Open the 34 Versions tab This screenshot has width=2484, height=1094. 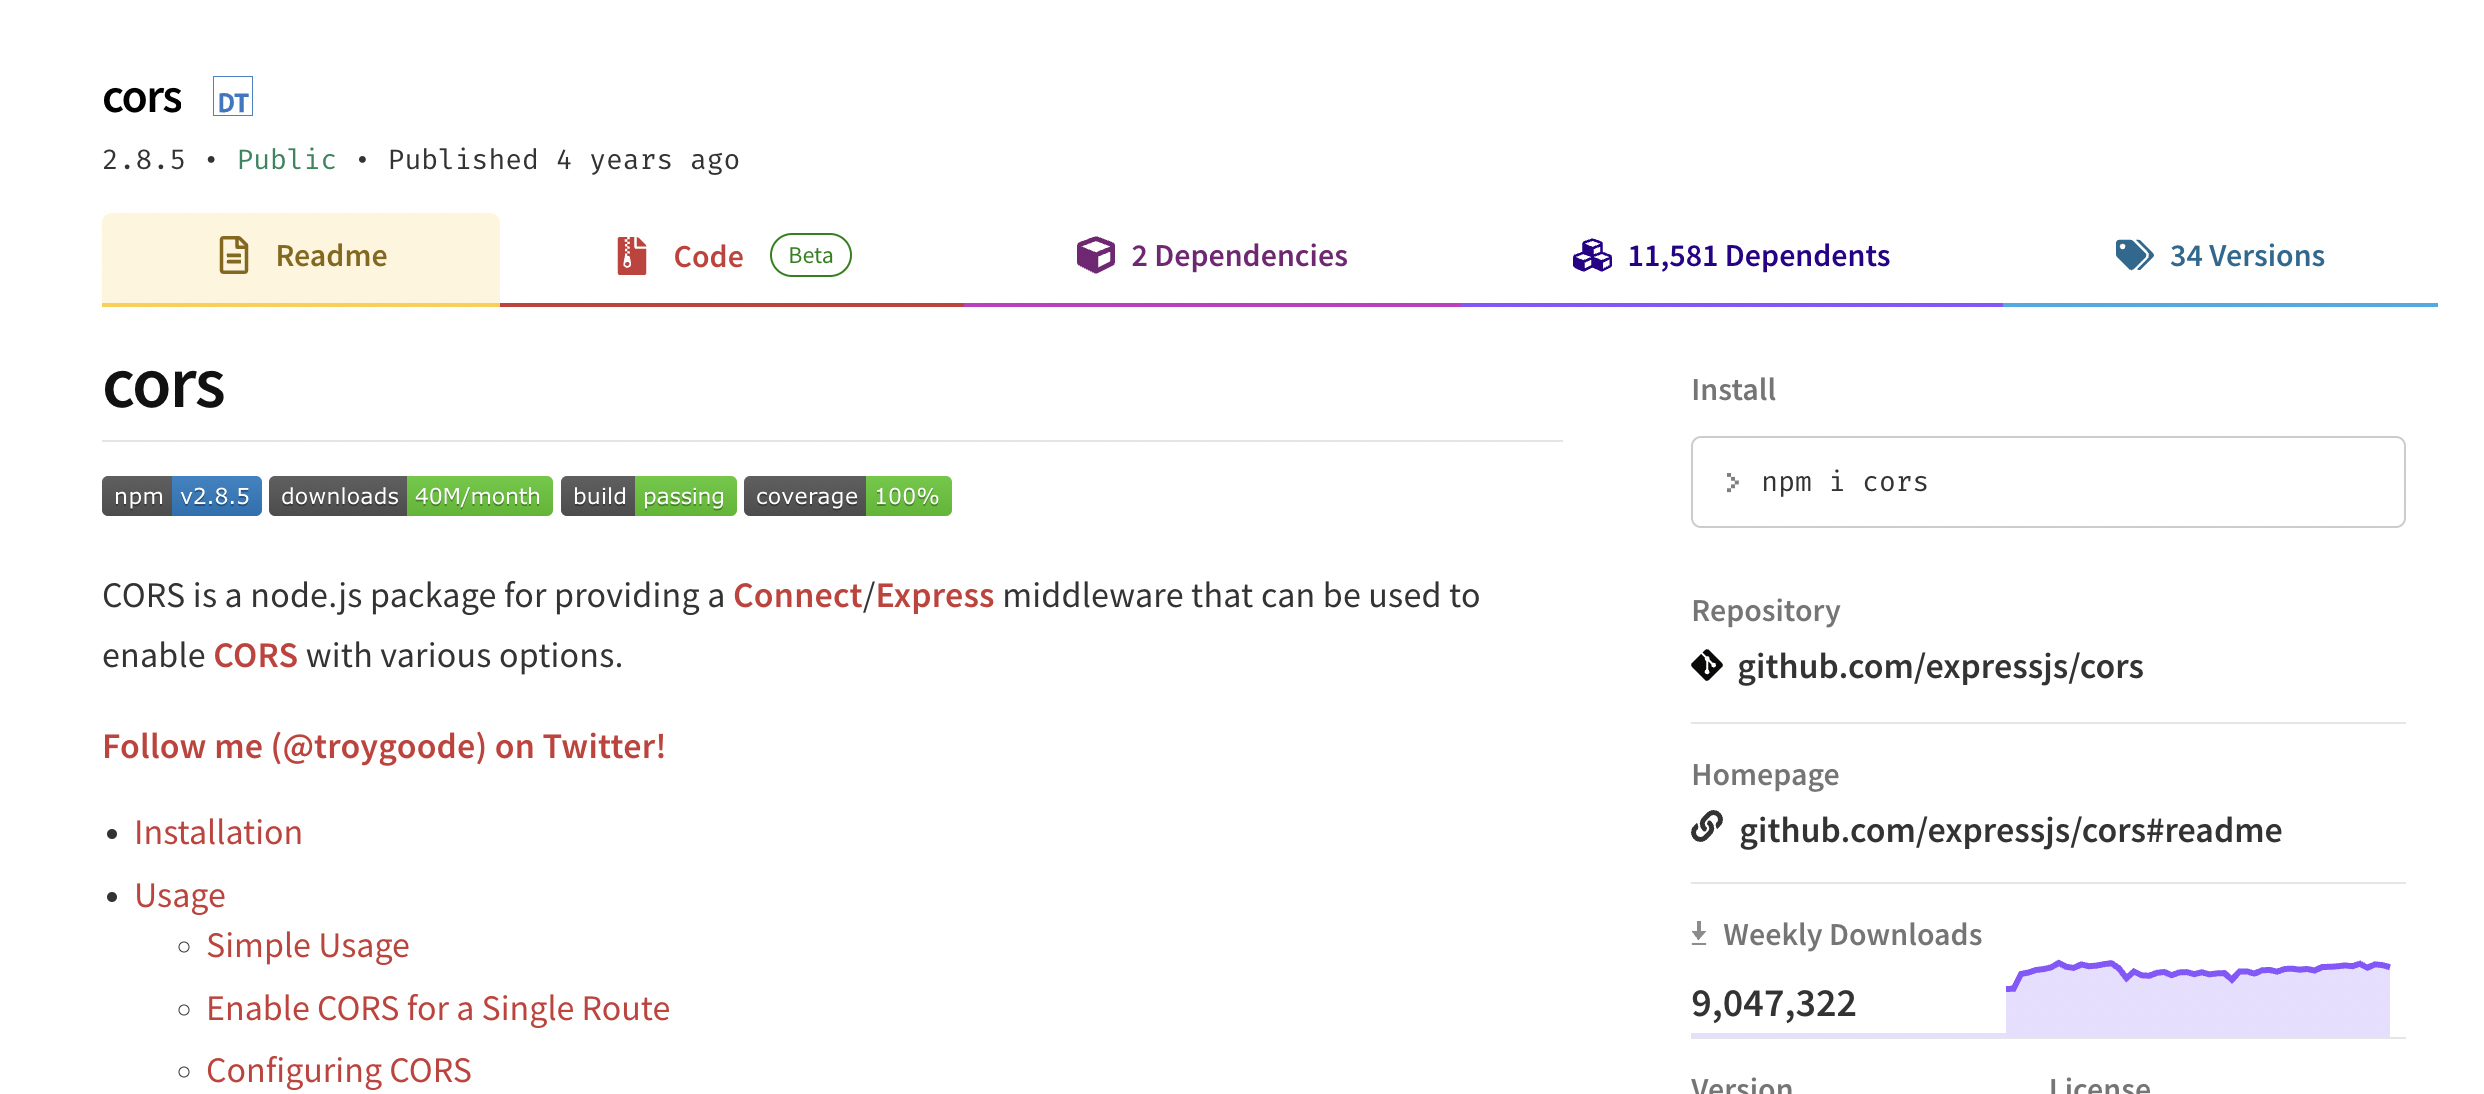pos(2246,256)
